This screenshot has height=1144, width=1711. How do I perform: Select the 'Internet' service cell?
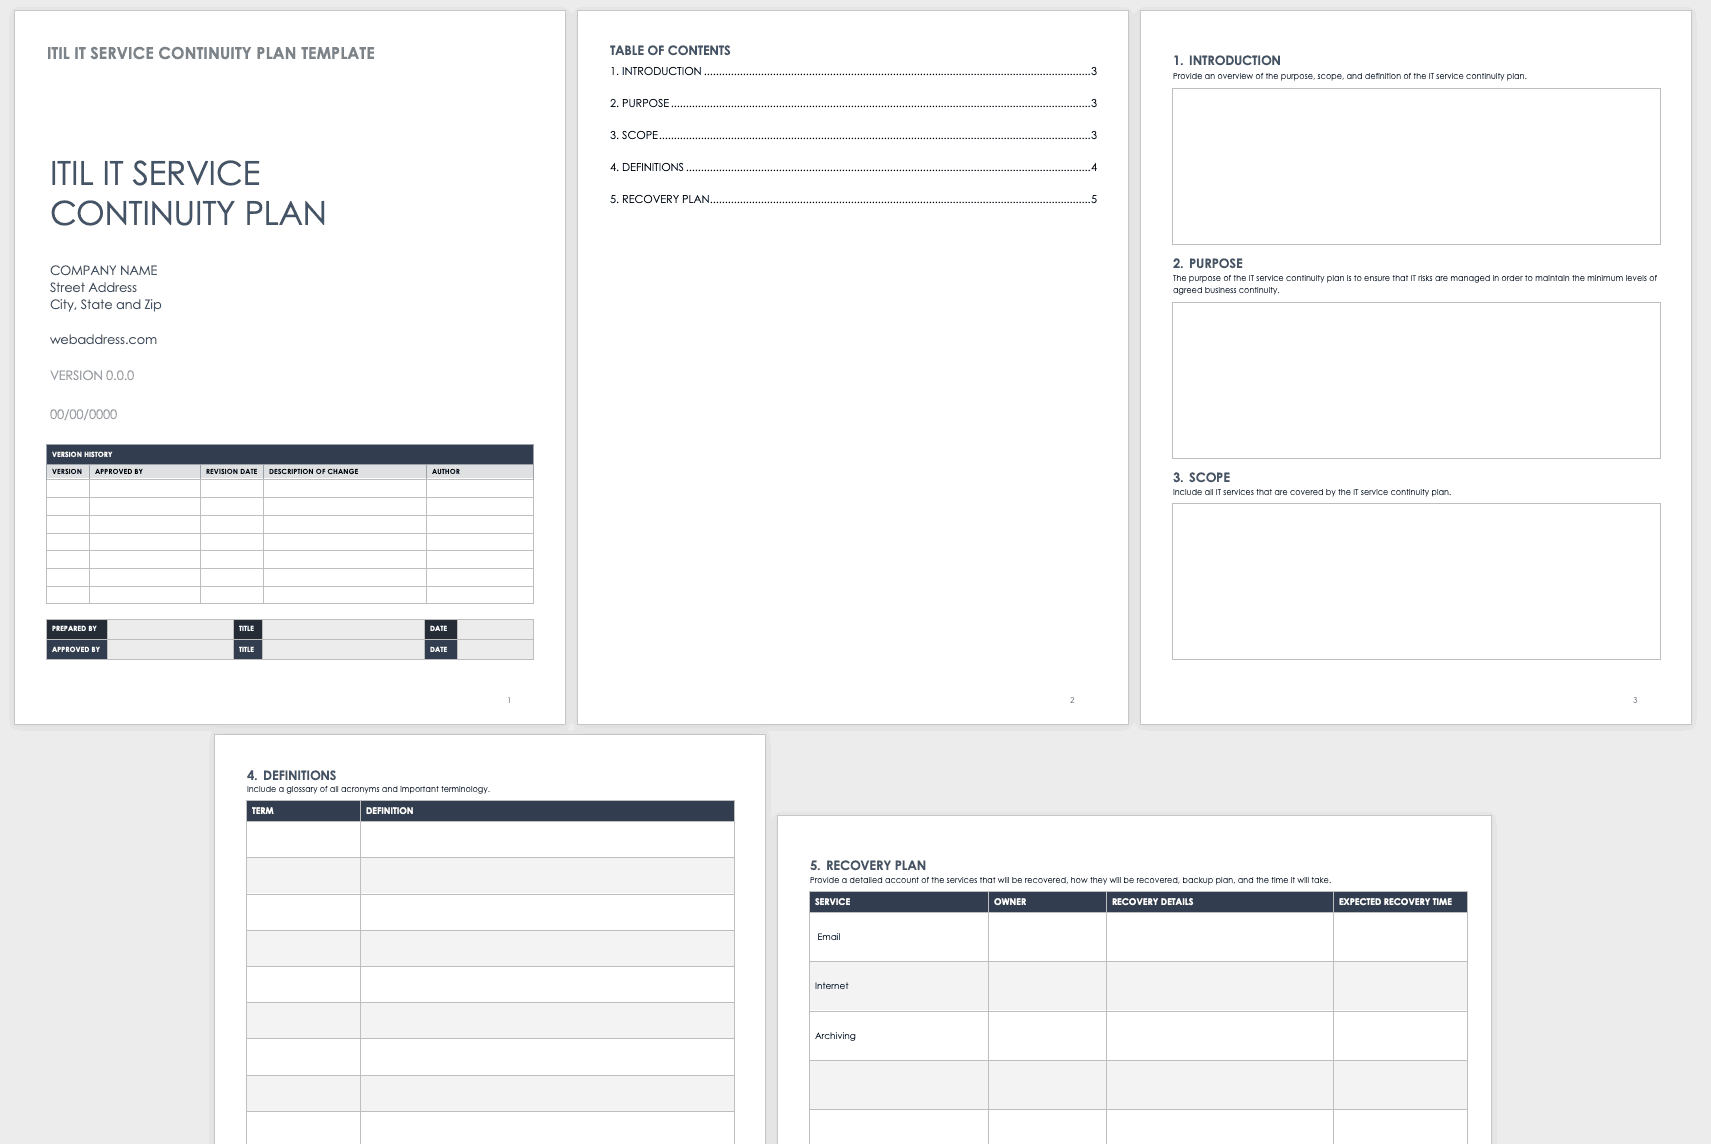[899, 986]
